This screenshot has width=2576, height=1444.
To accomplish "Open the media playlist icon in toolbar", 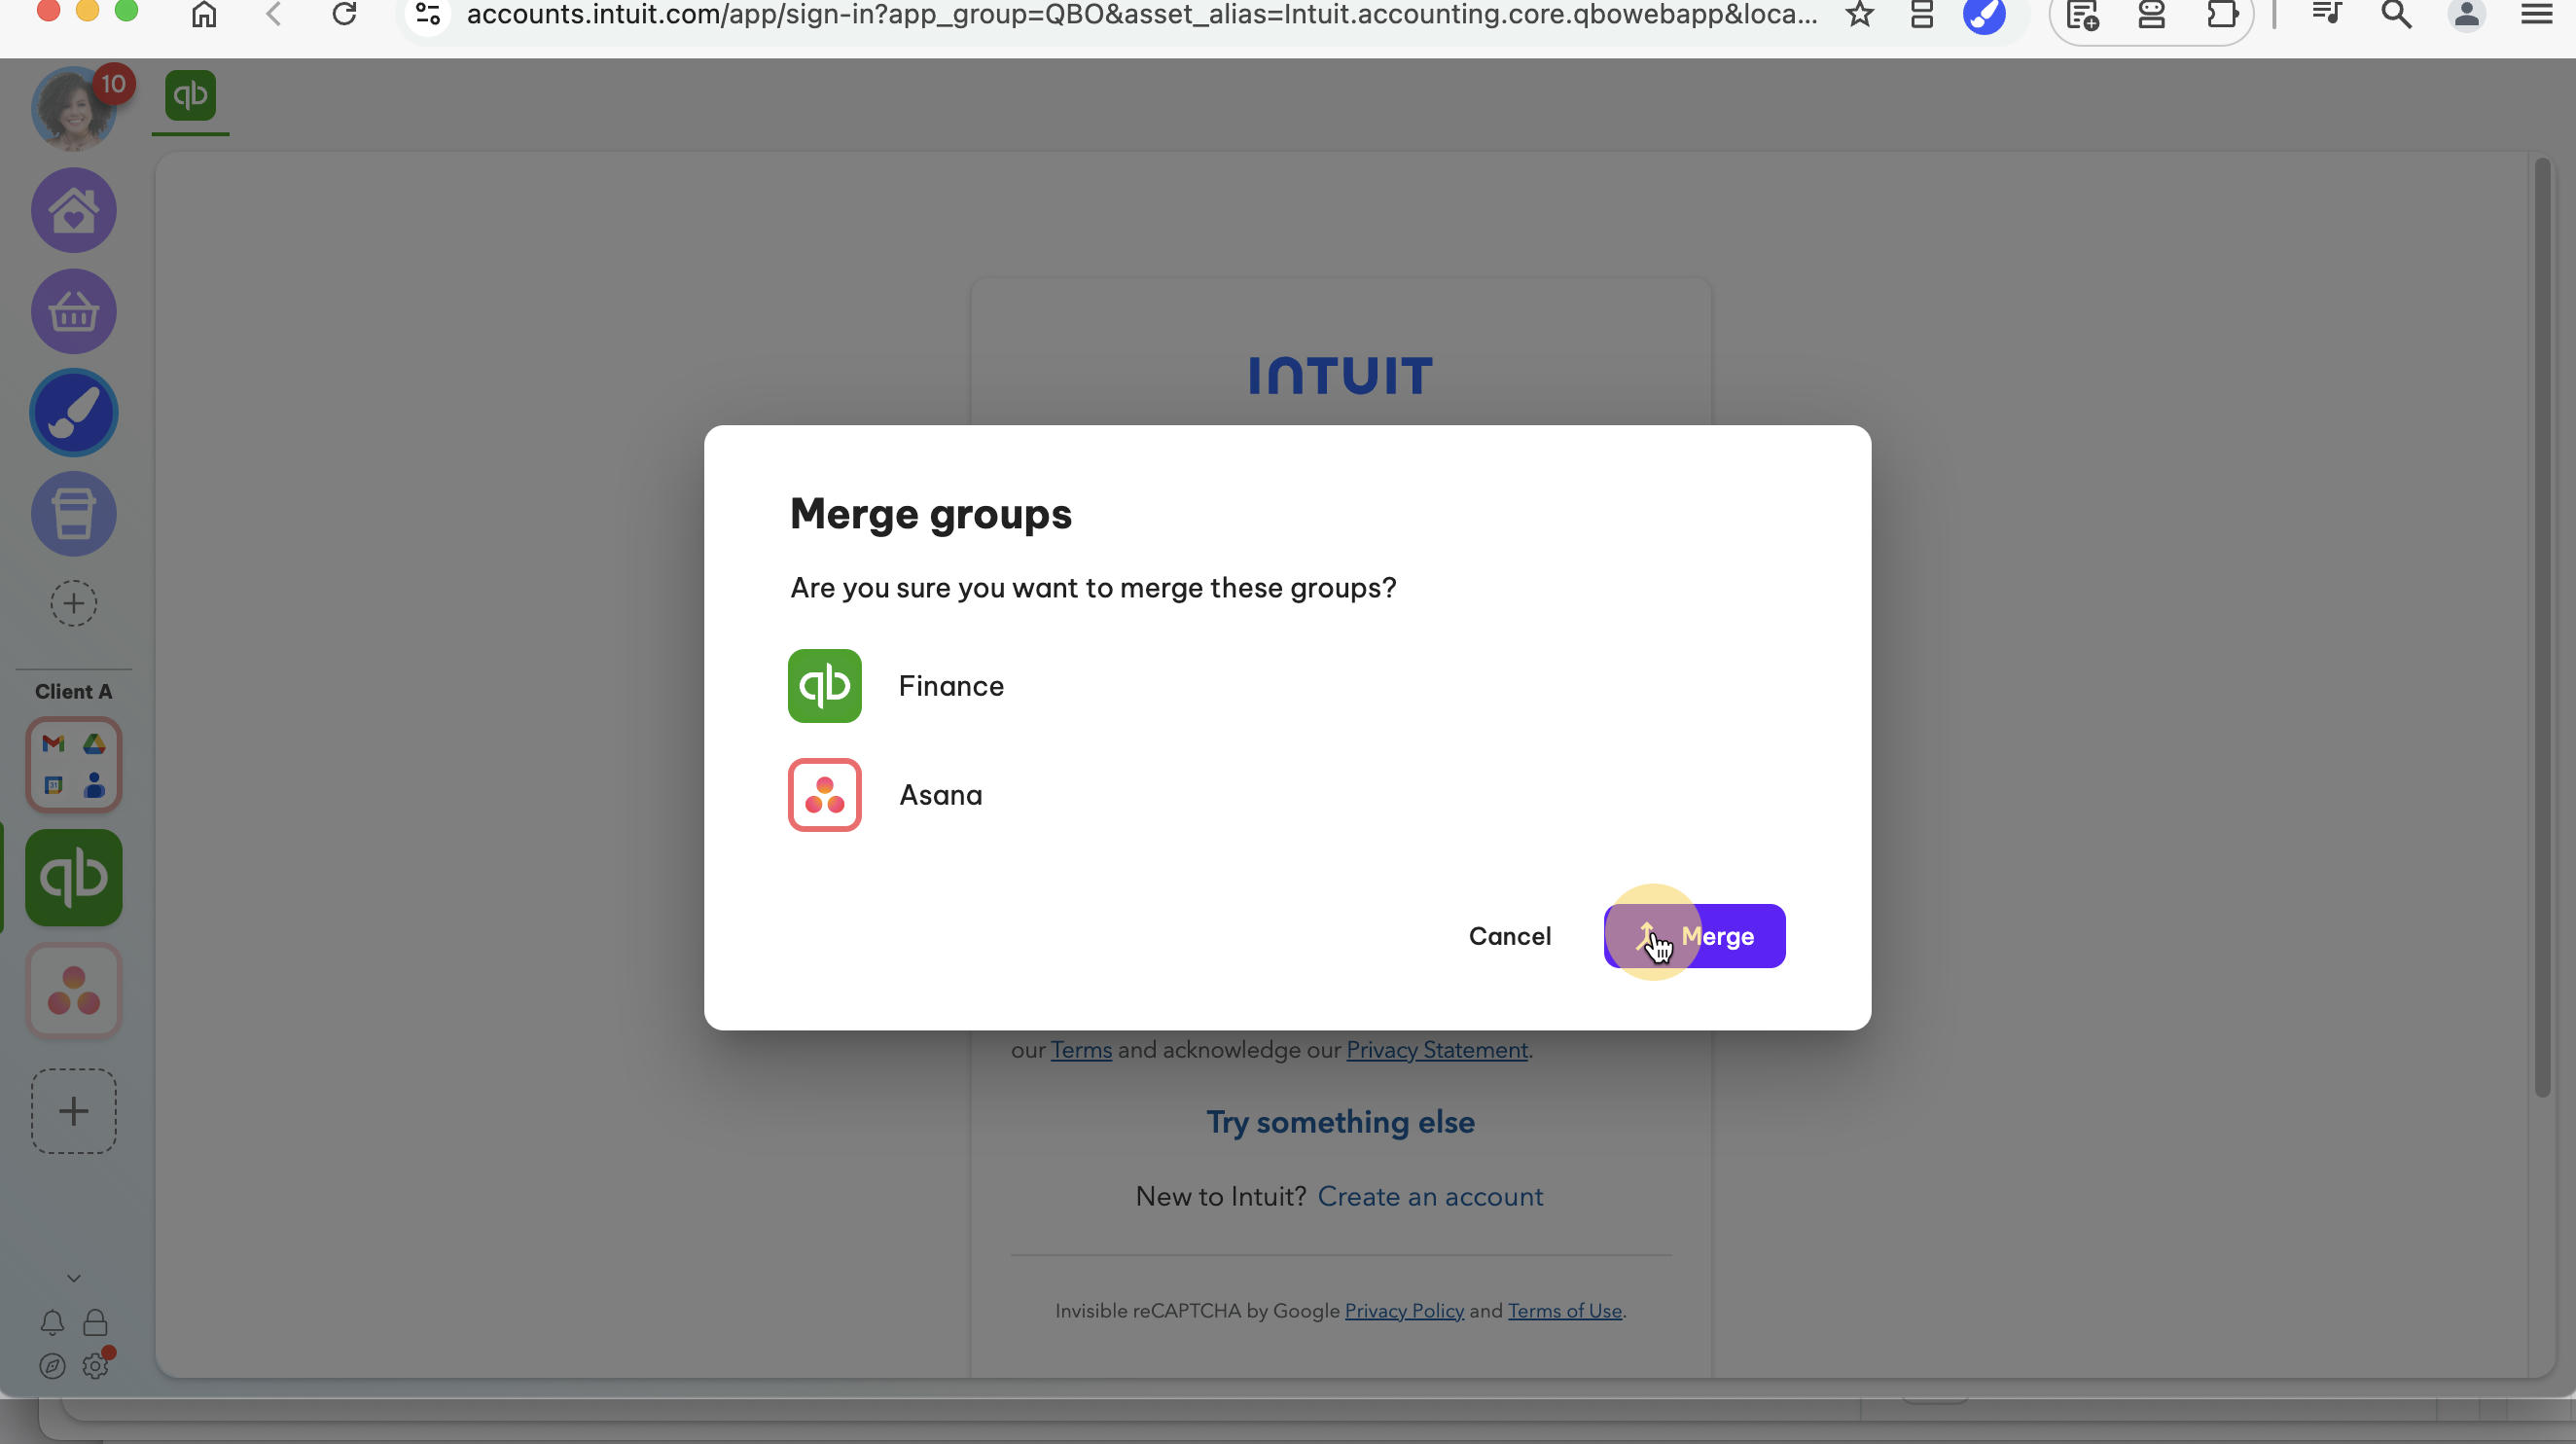I will [x=2327, y=14].
